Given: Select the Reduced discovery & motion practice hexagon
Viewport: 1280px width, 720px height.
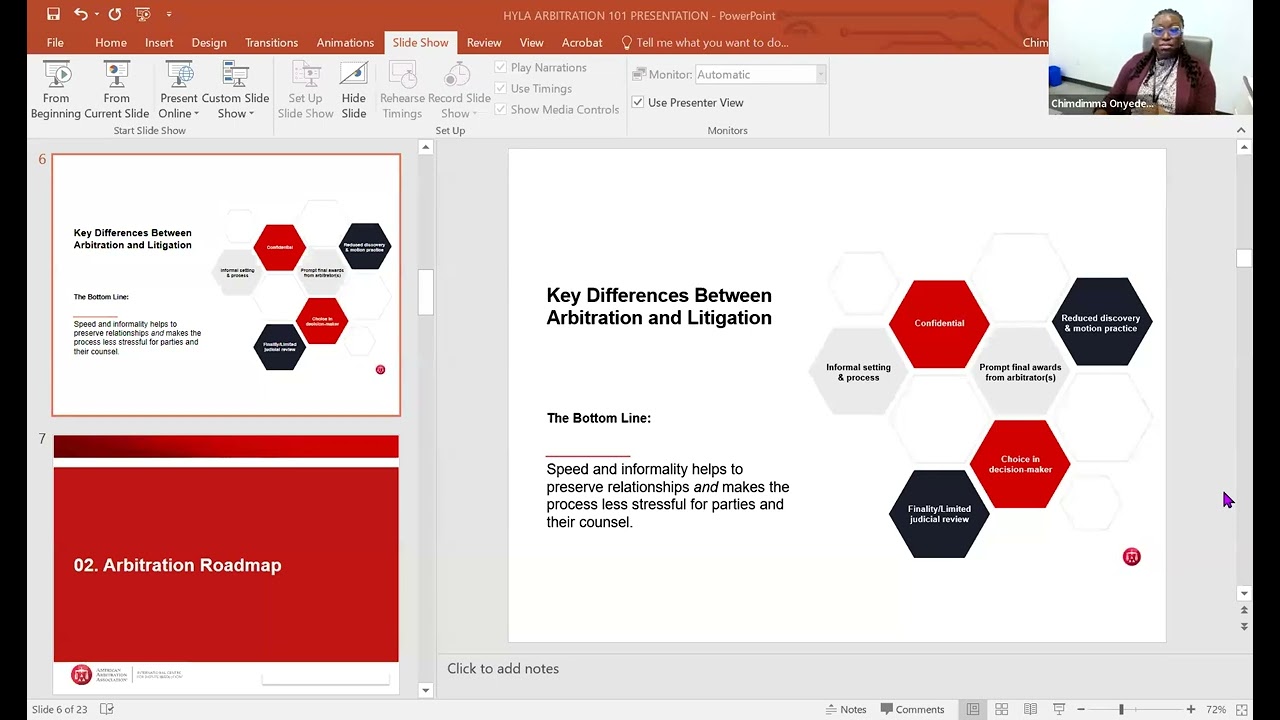Looking at the screenshot, I should [x=1100, y=323].
